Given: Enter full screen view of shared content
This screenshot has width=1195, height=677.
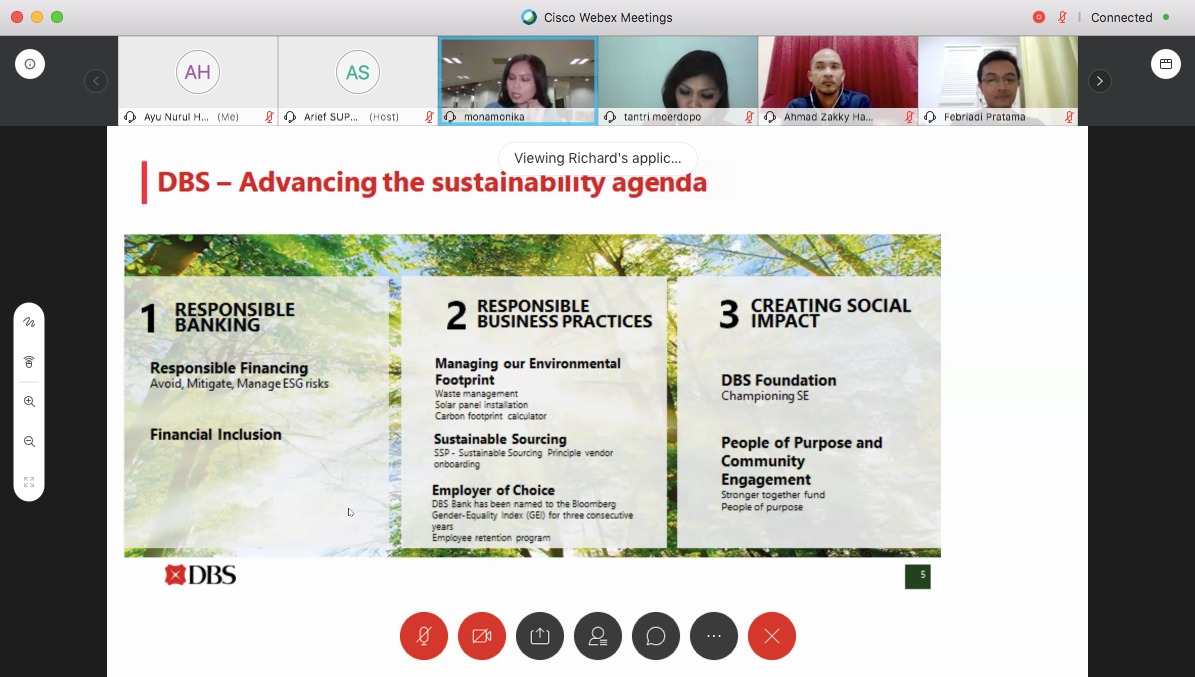Looking at the screenshot, I should [x=29, y=481].
